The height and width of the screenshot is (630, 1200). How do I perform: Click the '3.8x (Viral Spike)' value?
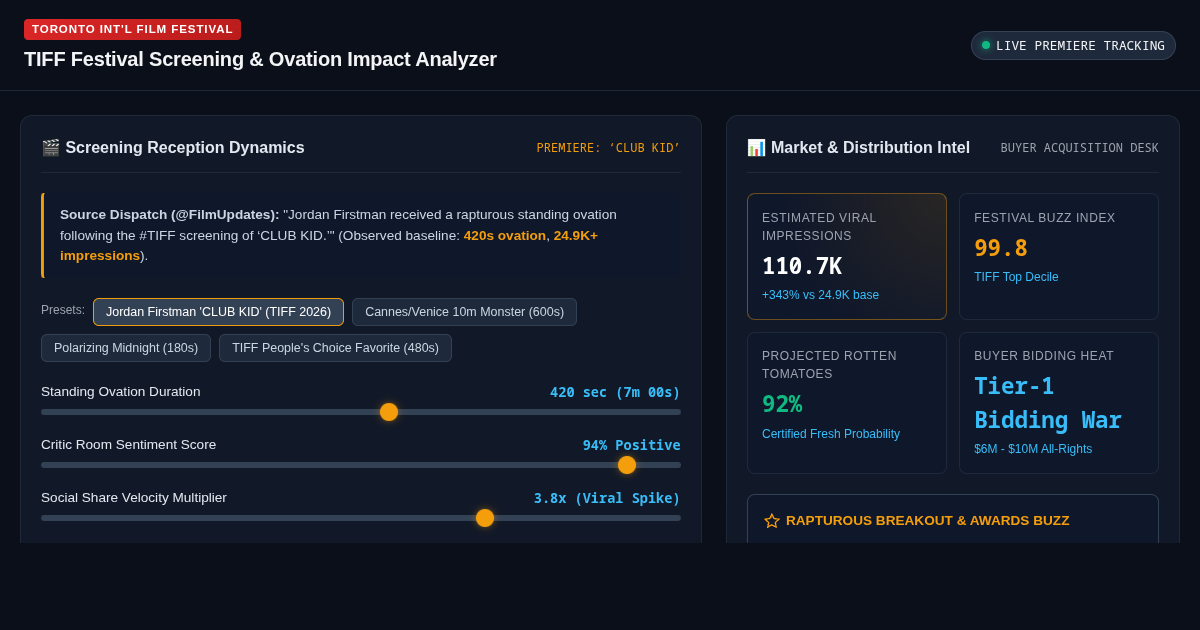point(607,498)
